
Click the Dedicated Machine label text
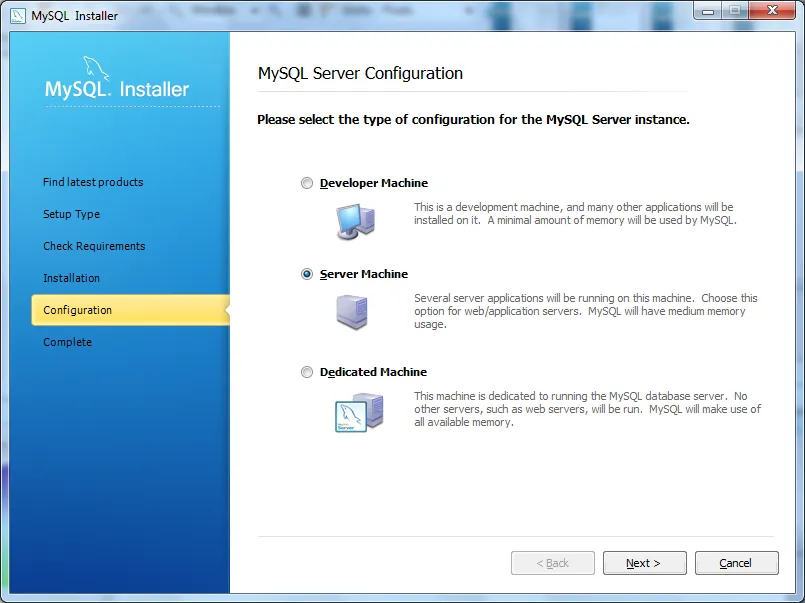pyautogui.click(x=373, y=372)
